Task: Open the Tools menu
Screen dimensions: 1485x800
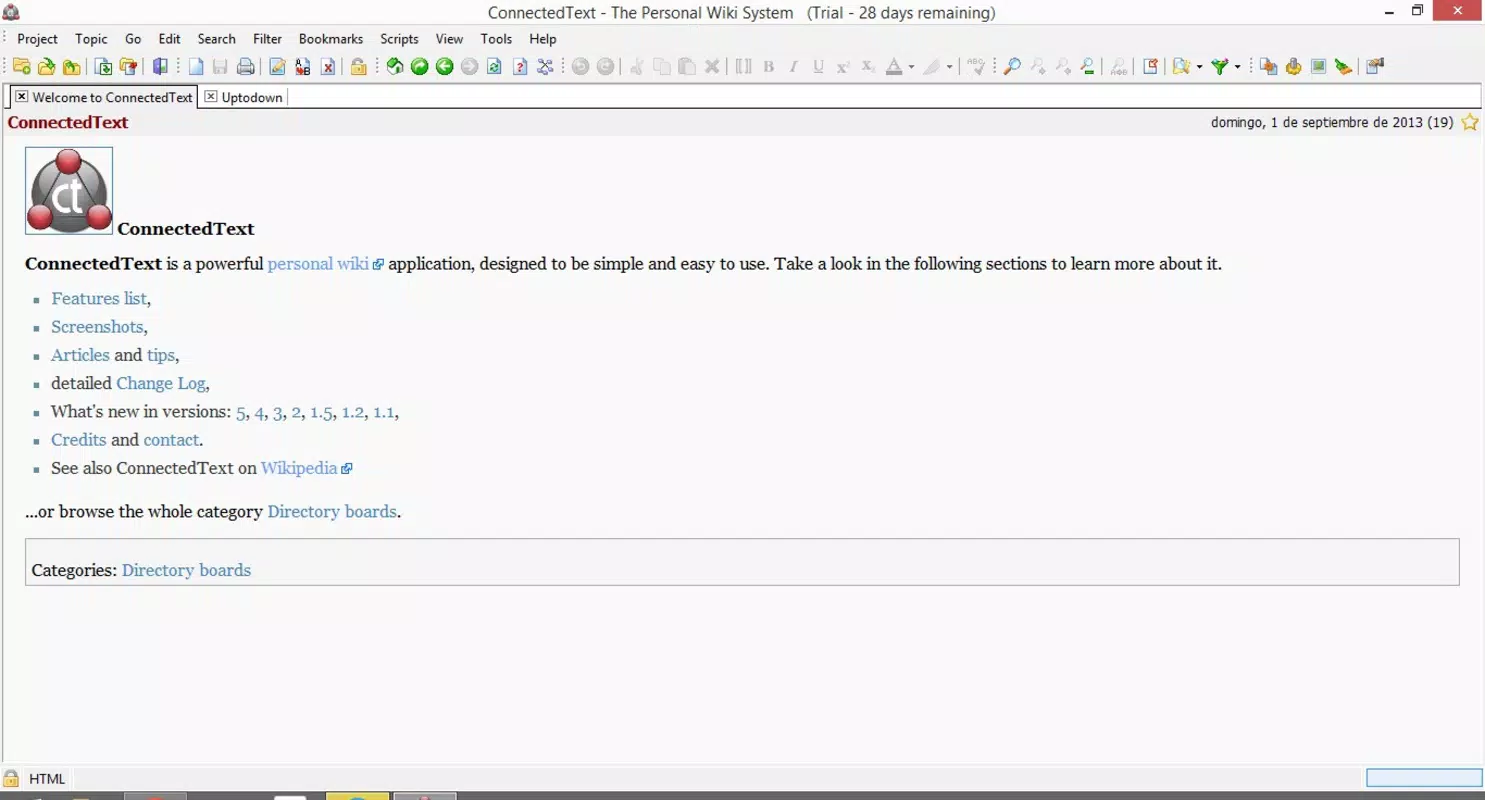Action: 496,39
